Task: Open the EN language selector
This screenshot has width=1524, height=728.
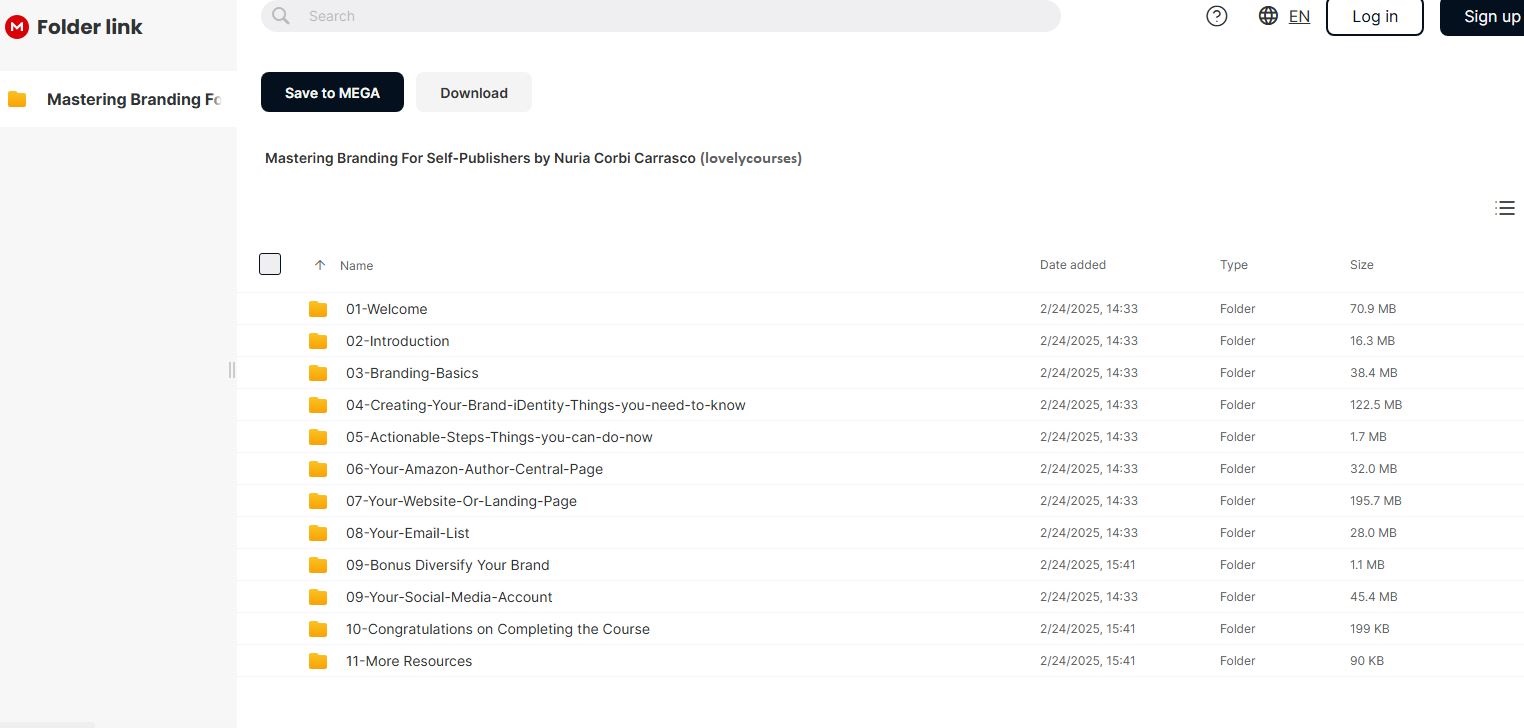Action: click(x=1299, y=16)
